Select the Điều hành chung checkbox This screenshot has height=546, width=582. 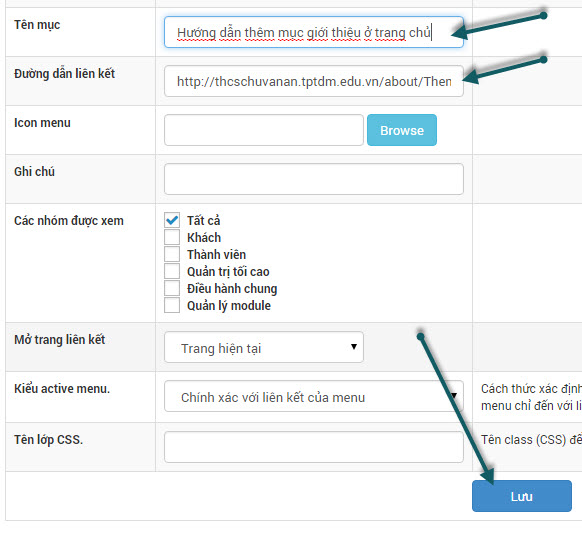172,288
